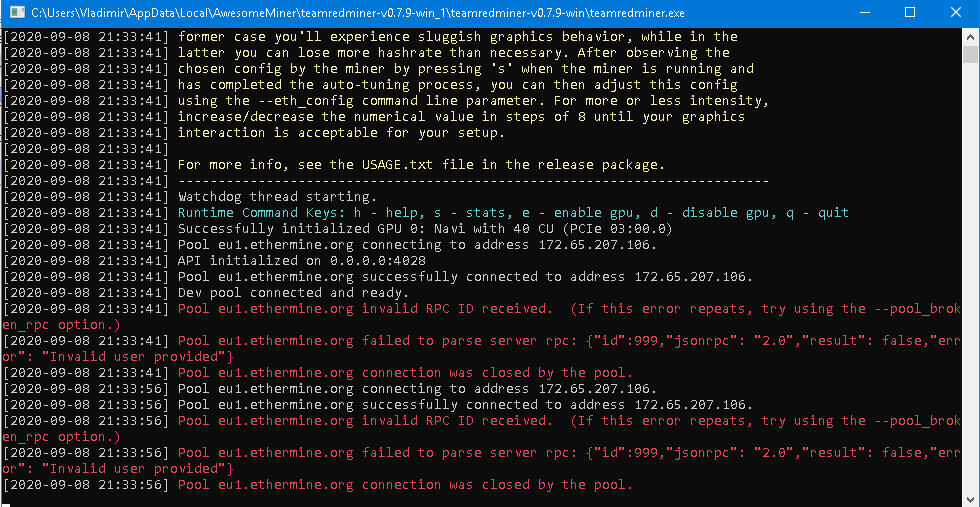Maximize the teamredminer console window
This screenshot has width=980, height=507.
(910, 12)
